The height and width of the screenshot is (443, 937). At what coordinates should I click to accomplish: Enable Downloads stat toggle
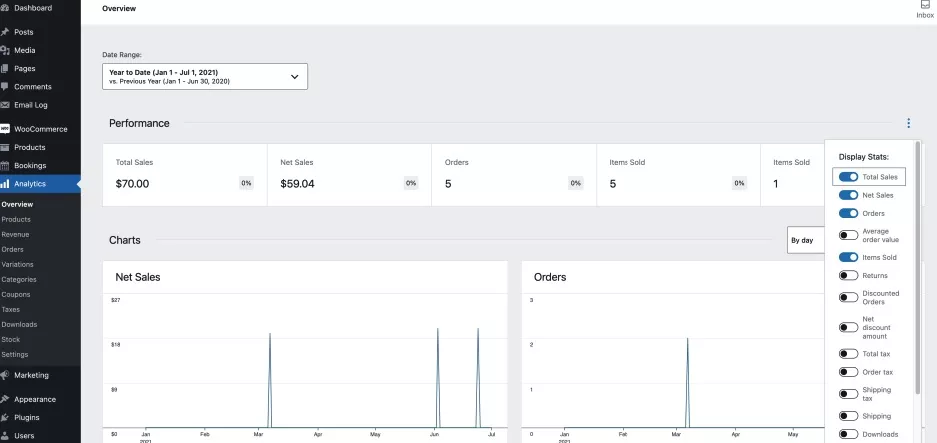[848, 435]
